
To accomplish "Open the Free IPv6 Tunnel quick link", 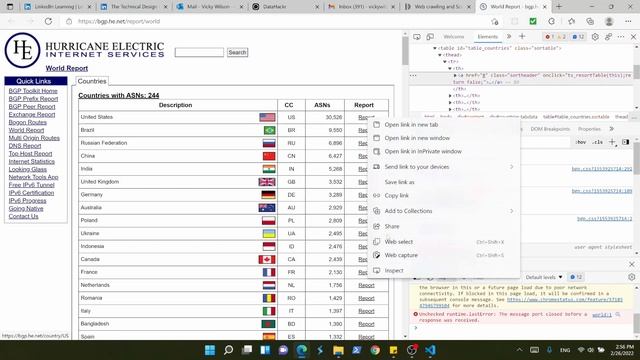I will (31, 185).
